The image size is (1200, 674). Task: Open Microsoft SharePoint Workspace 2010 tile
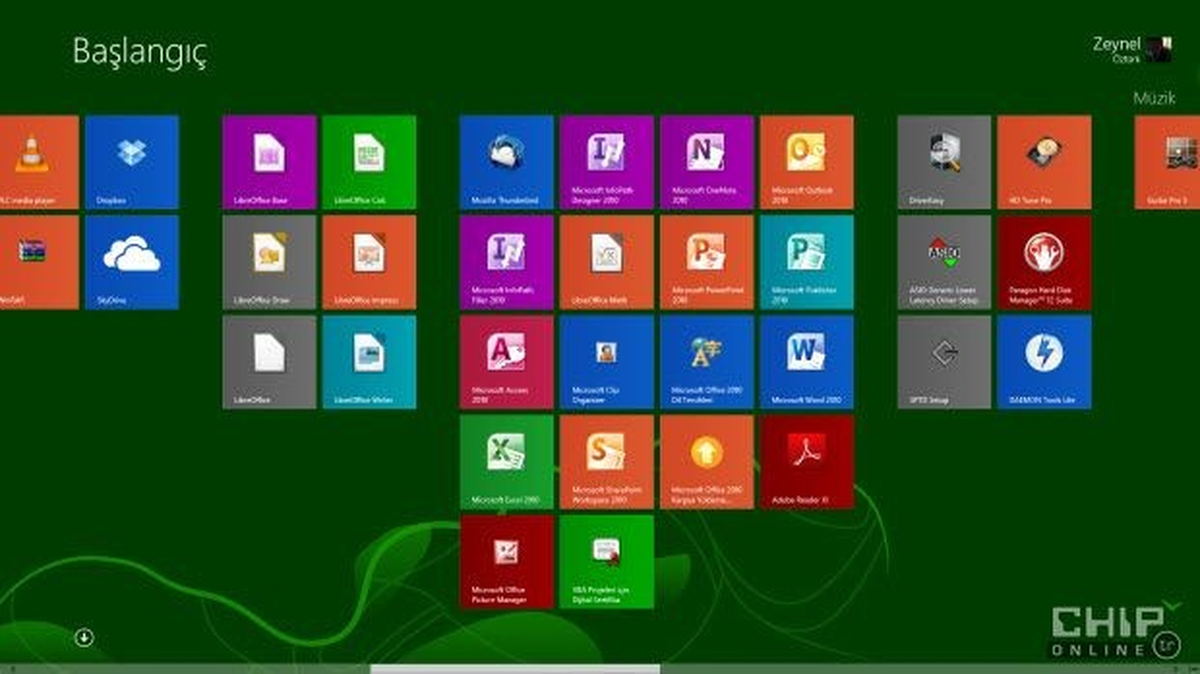coord(607,462)
